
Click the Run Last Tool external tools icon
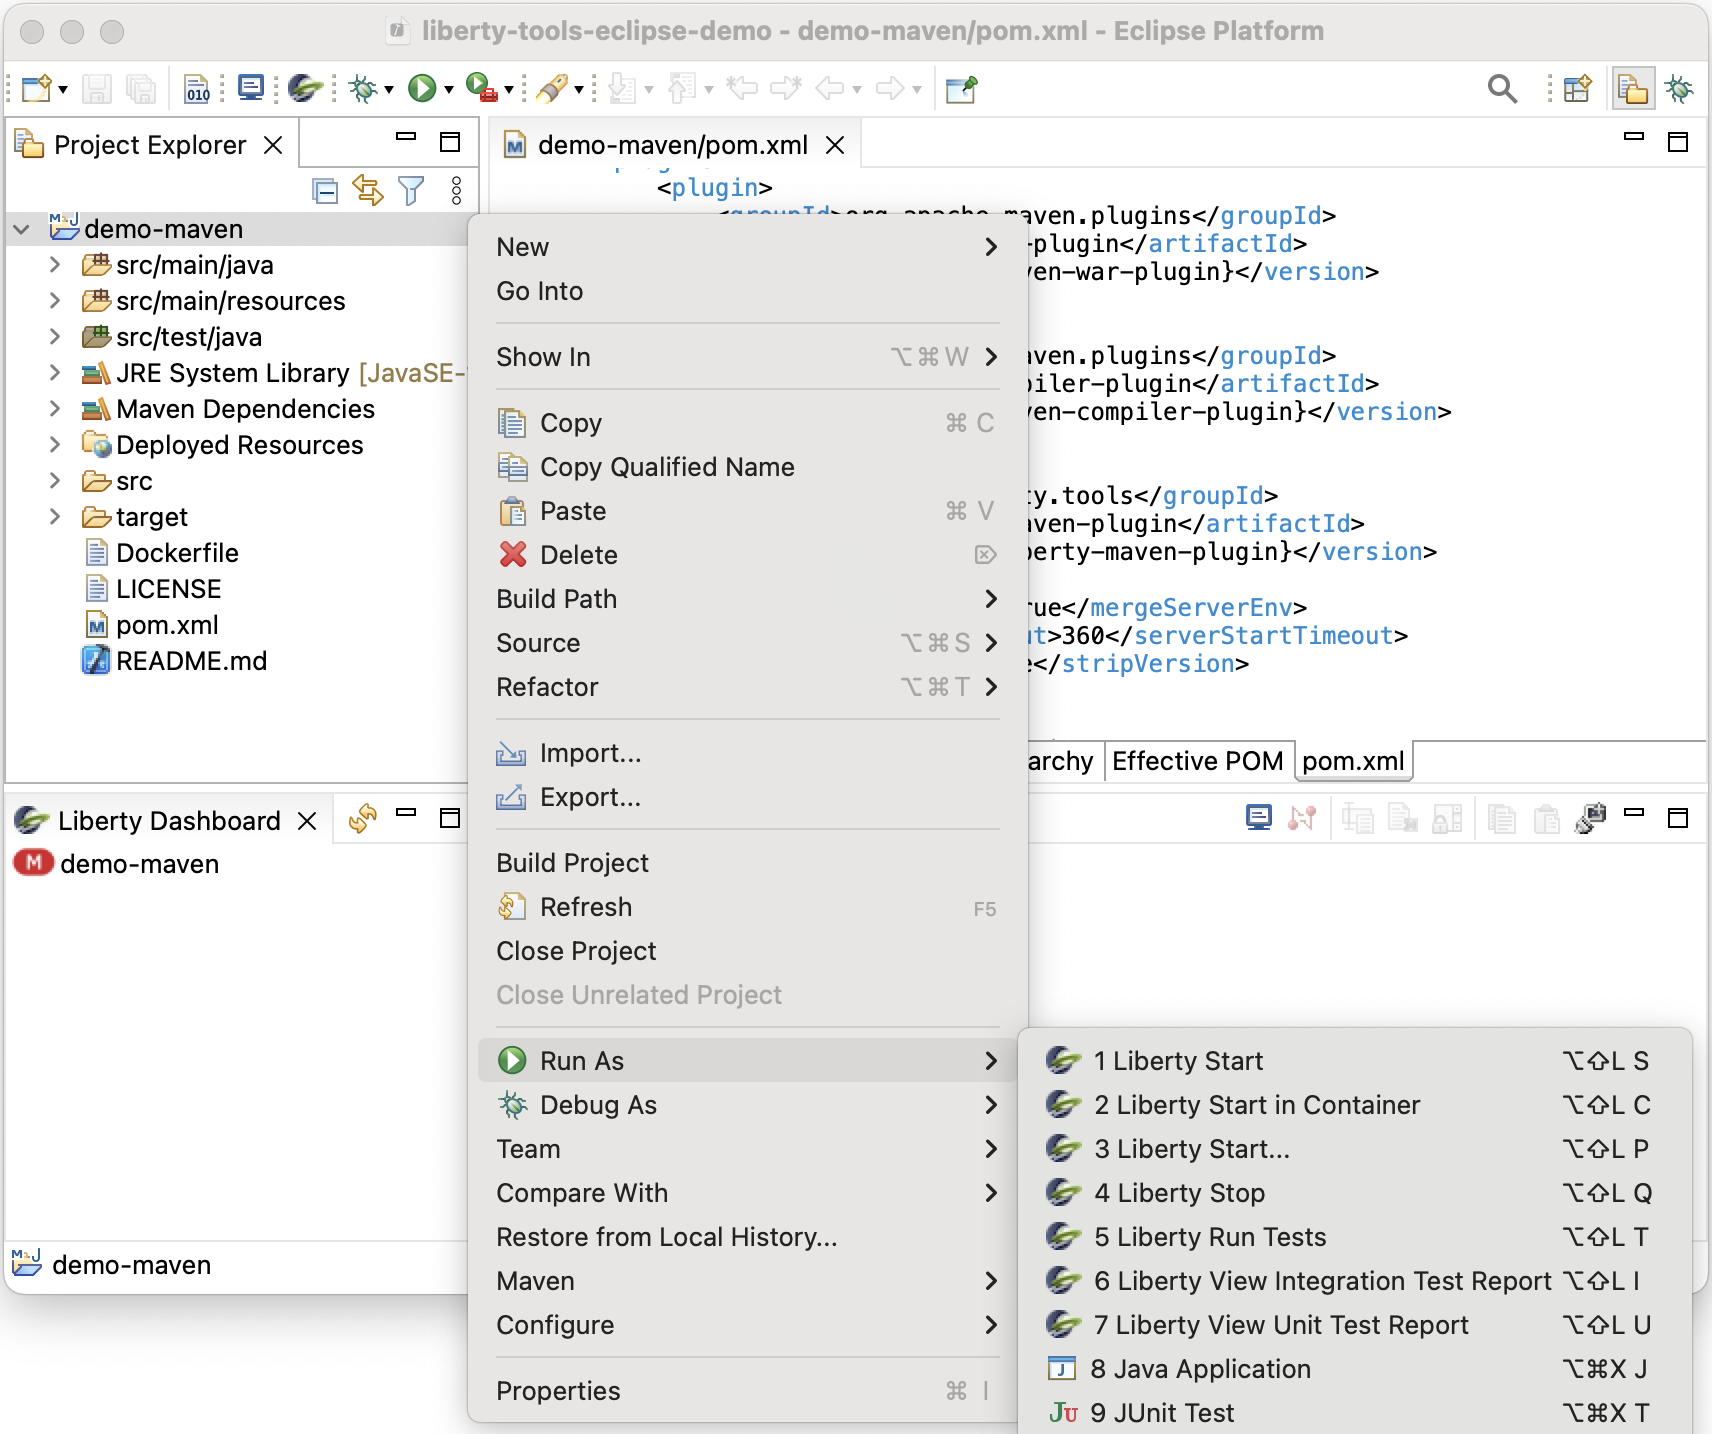pos(481,89)
